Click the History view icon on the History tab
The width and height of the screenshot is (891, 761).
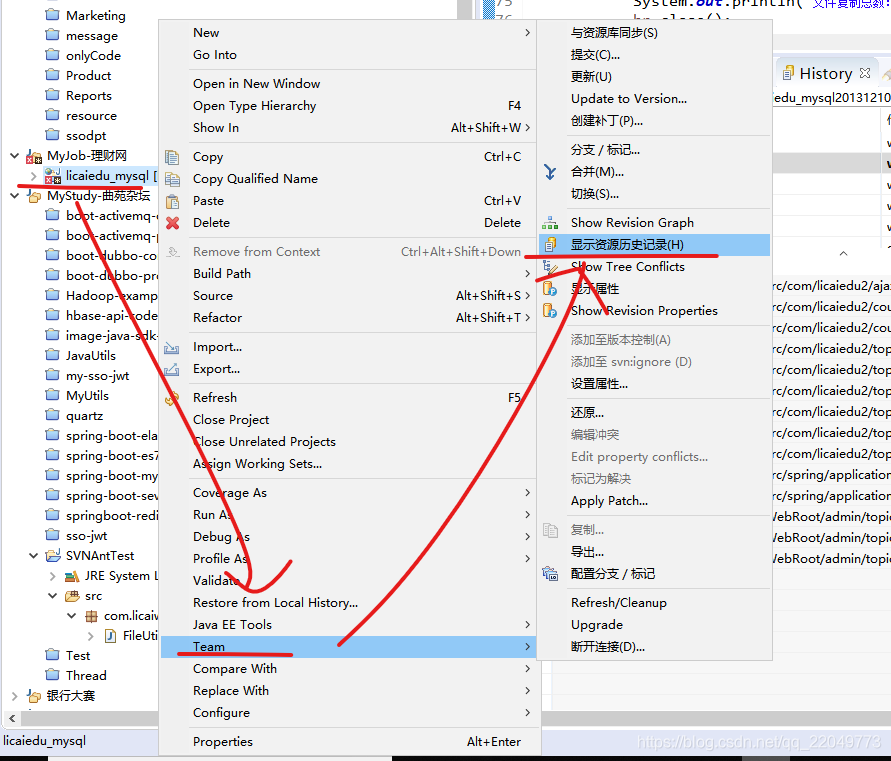[x=789, y=73]
